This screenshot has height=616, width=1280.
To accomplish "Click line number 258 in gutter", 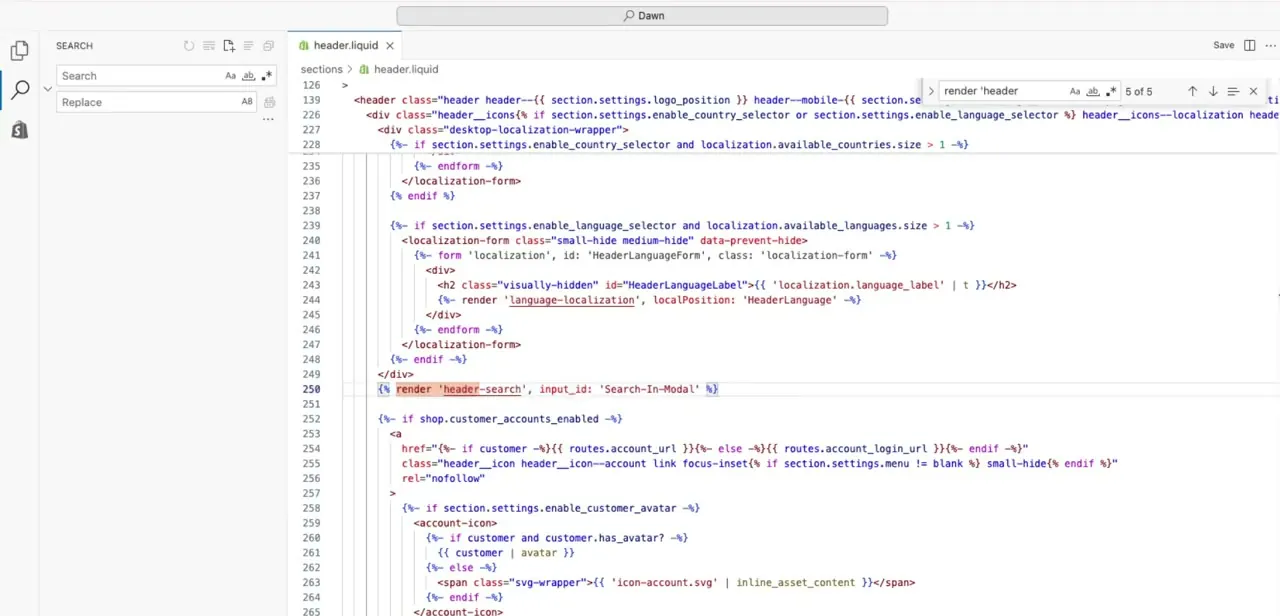I will point(311,508).
